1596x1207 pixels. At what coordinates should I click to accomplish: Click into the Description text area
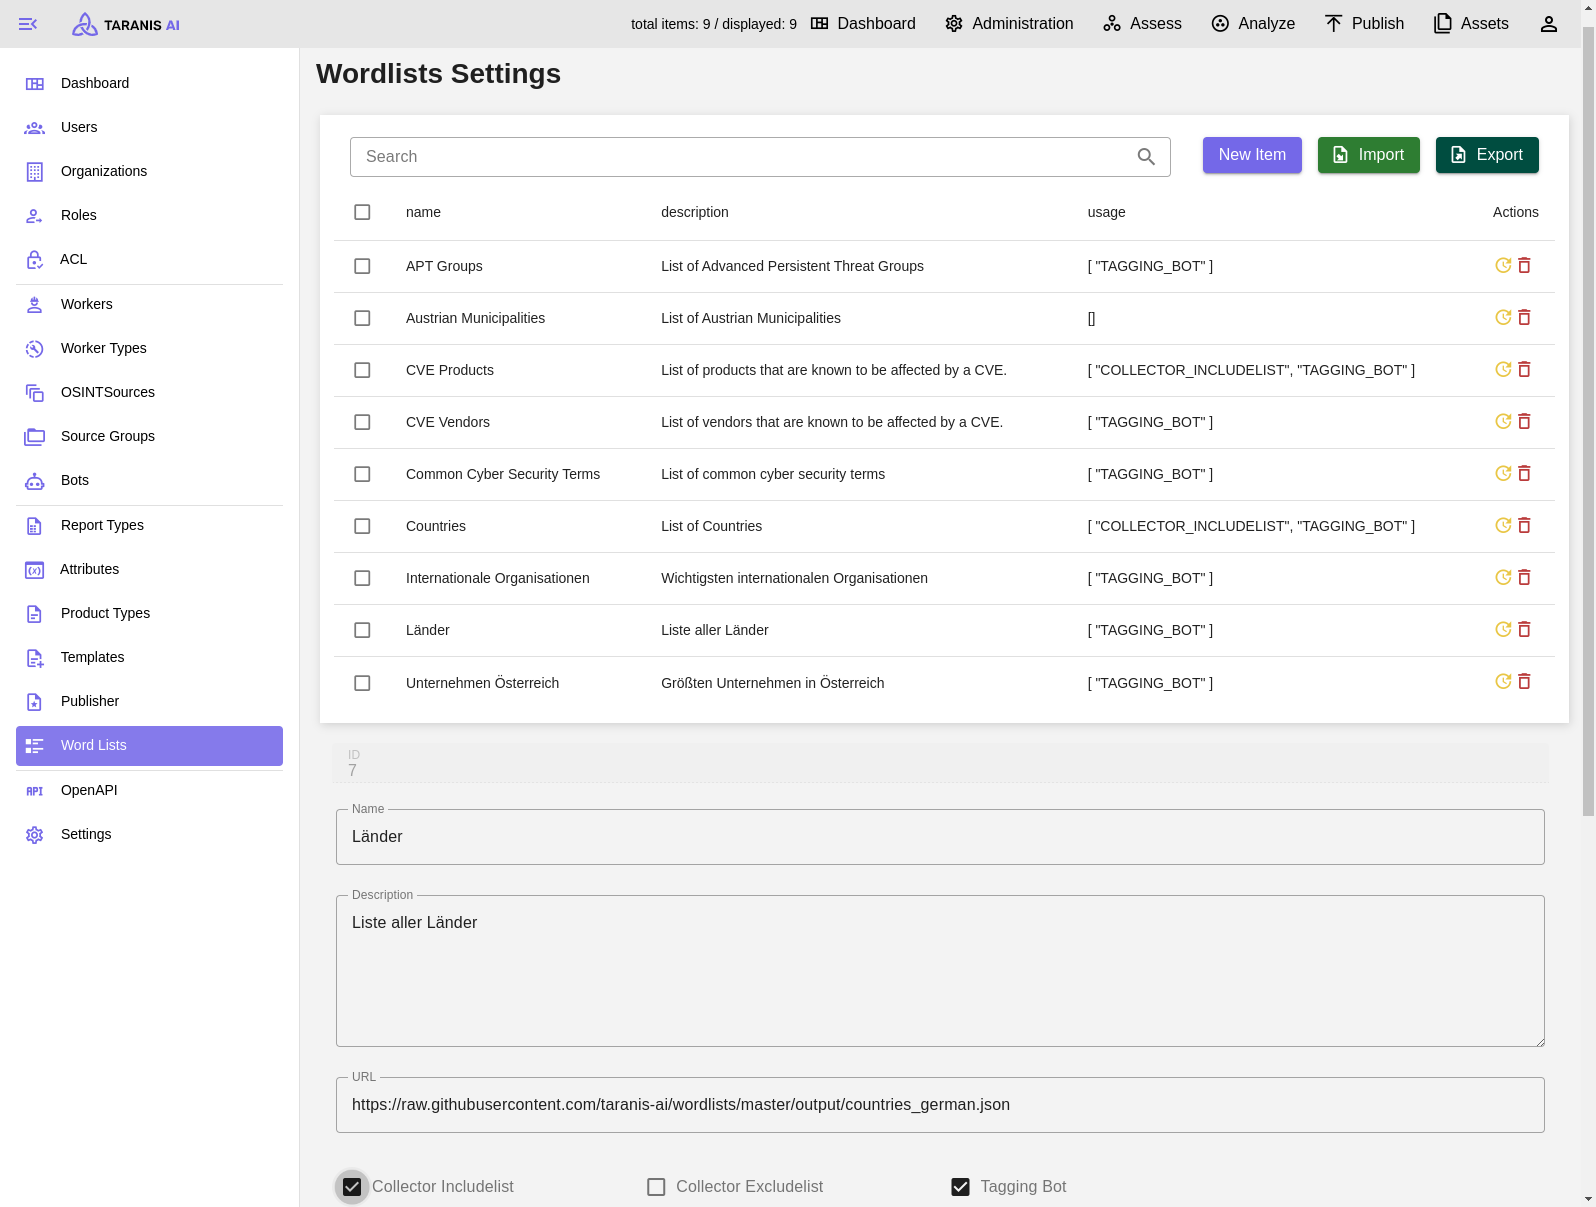pyautogui.click(x=940, y=971)
